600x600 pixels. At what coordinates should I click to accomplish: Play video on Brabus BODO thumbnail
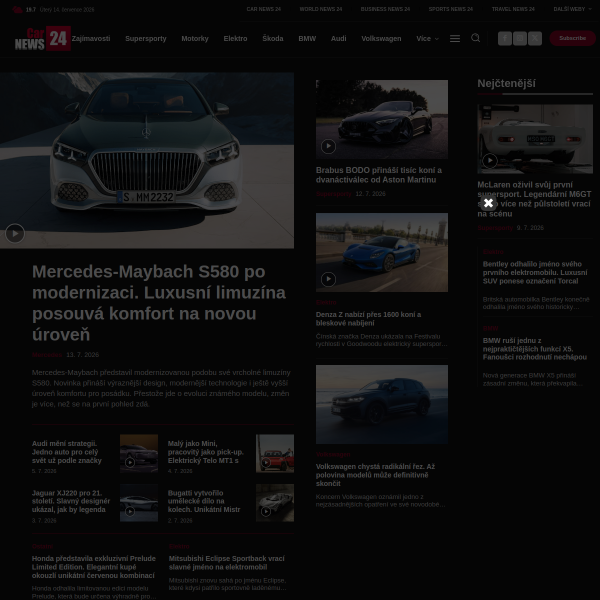pyautogui.click(x=328, y=146)
